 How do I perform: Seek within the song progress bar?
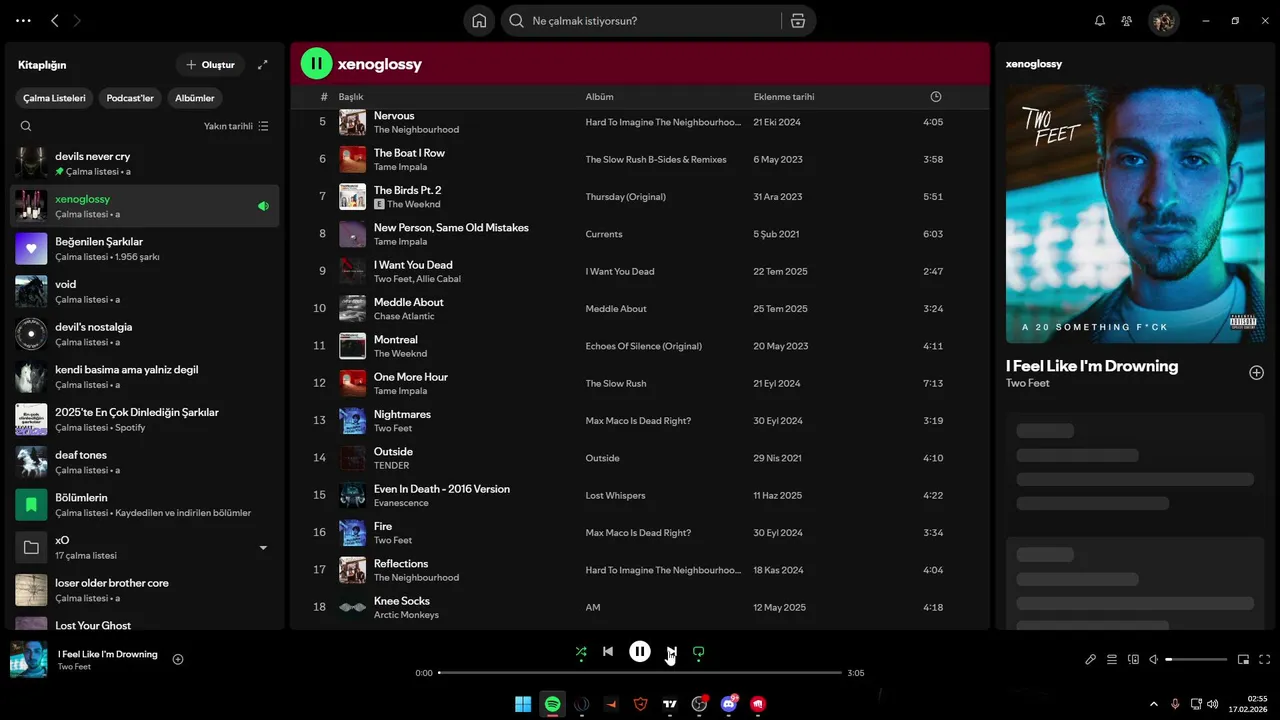coord(640,673)
